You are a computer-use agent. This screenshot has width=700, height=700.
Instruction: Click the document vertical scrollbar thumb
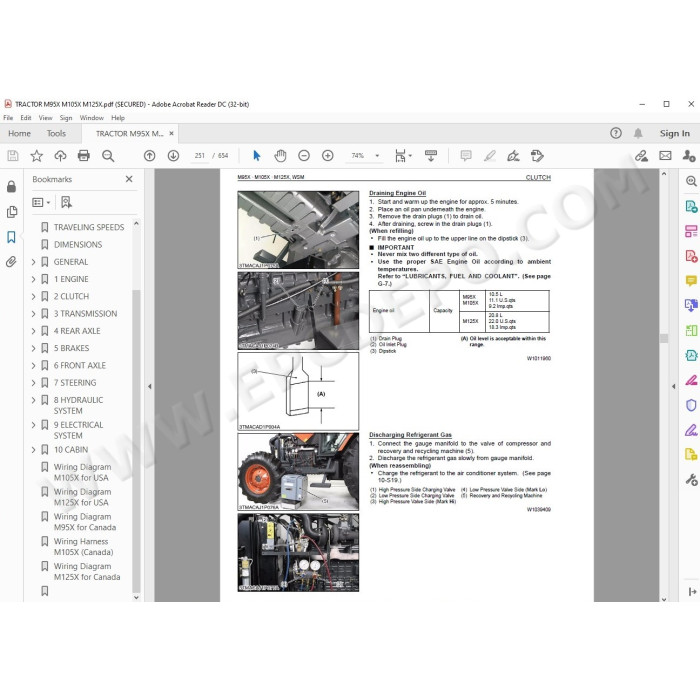tap(664, 338)
